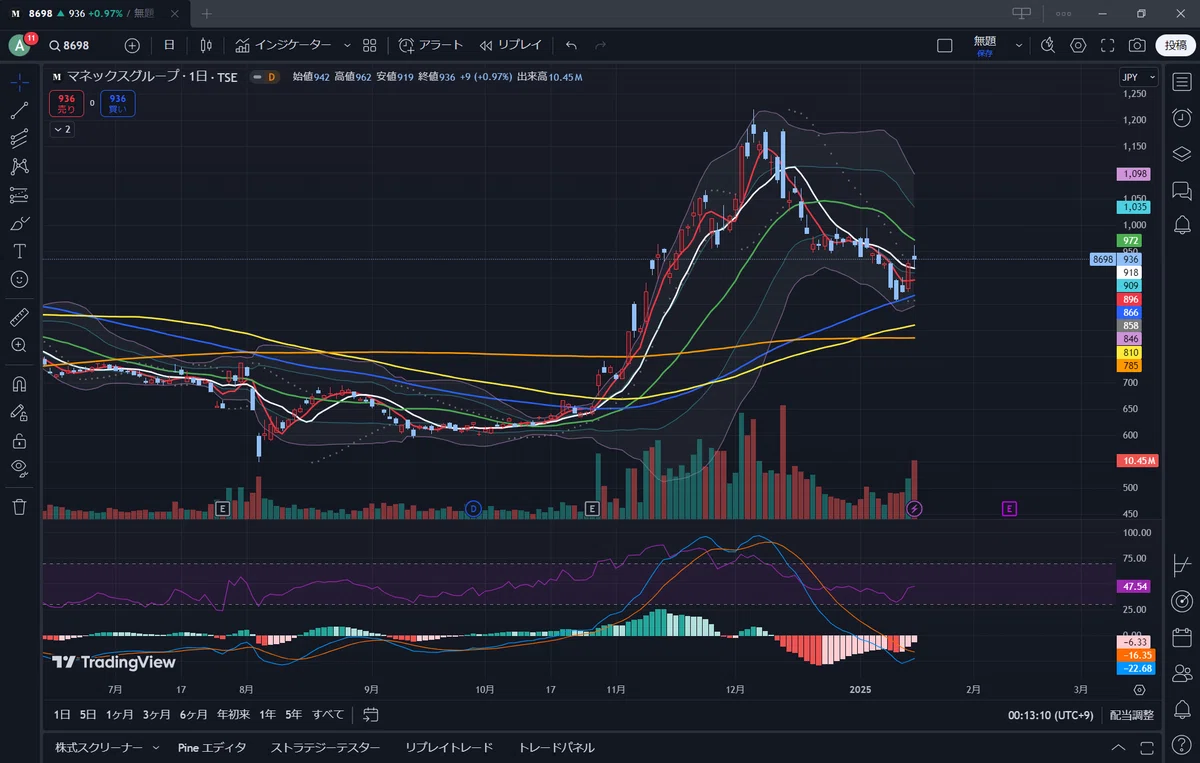Open the chart patterns tool
Image resolution: width=1200 pixels, height=763 pixels.
[19, 167]
